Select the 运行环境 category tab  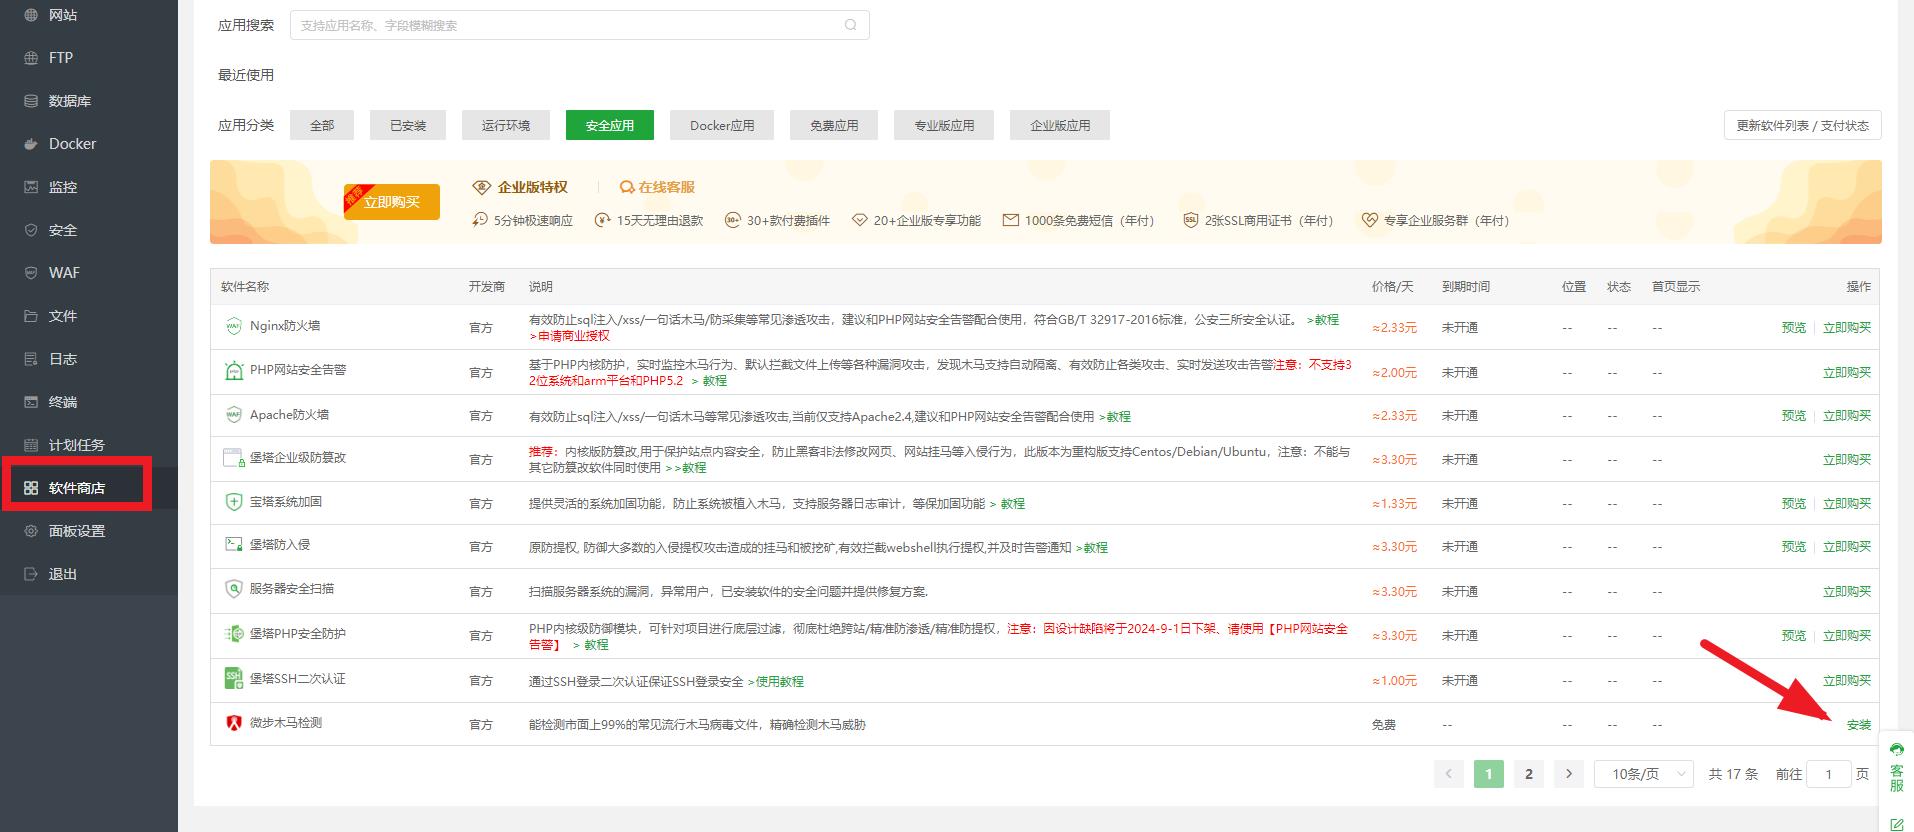point(506,125)
